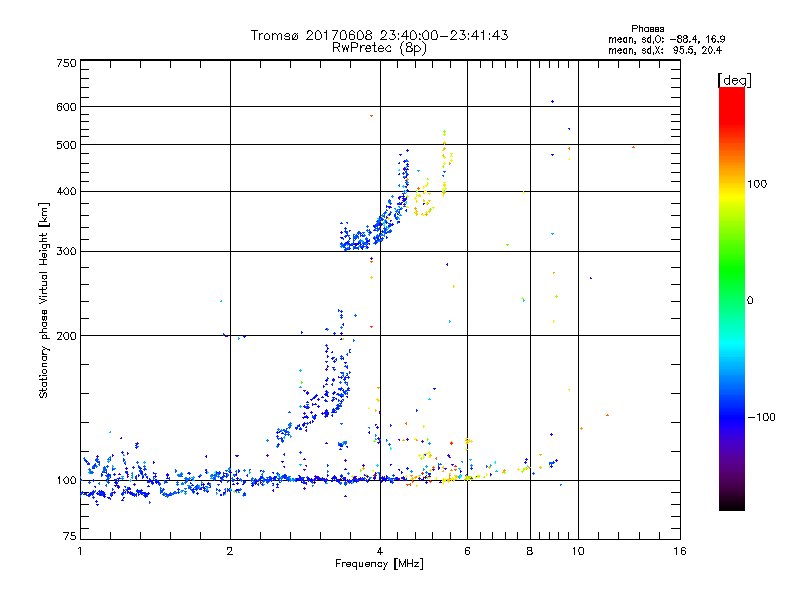Click the 750 km y-axis tick label

[x=66, y=63]
